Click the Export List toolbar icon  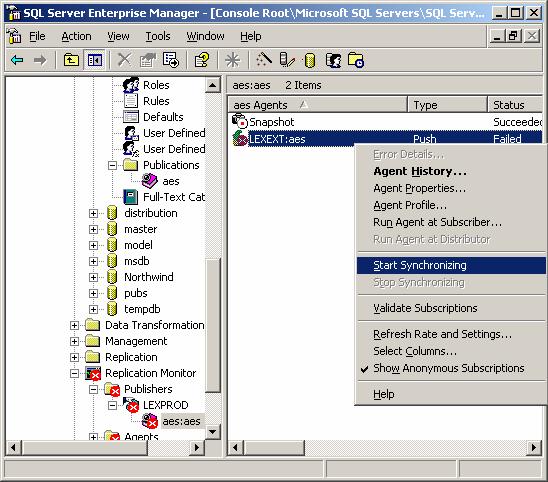coord(171,60)
